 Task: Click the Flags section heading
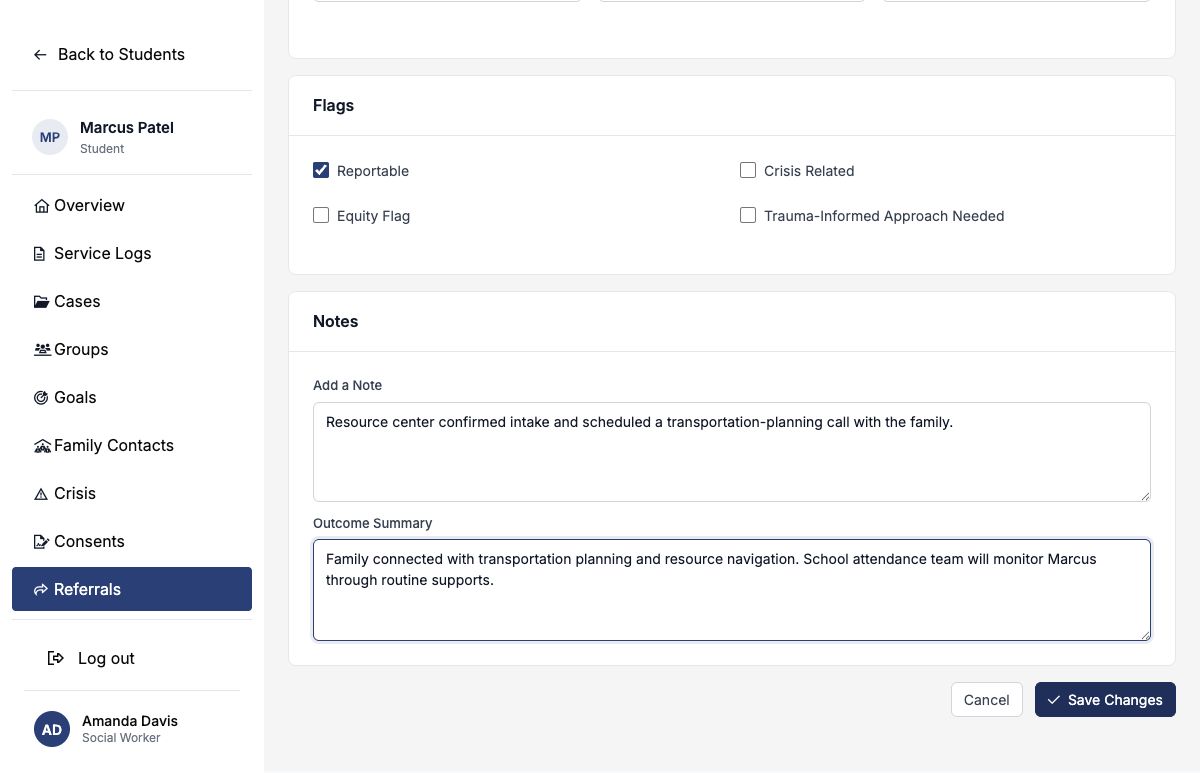pyautogui.click(x=333, y=106)
